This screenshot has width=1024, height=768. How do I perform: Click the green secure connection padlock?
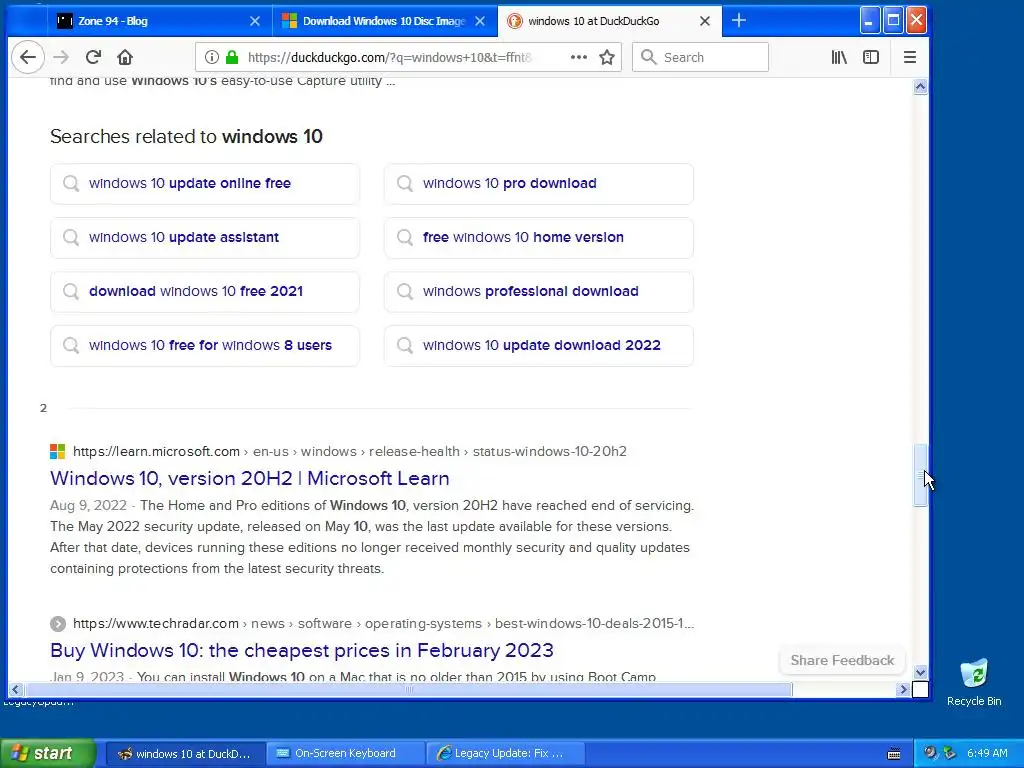point(231,57)
